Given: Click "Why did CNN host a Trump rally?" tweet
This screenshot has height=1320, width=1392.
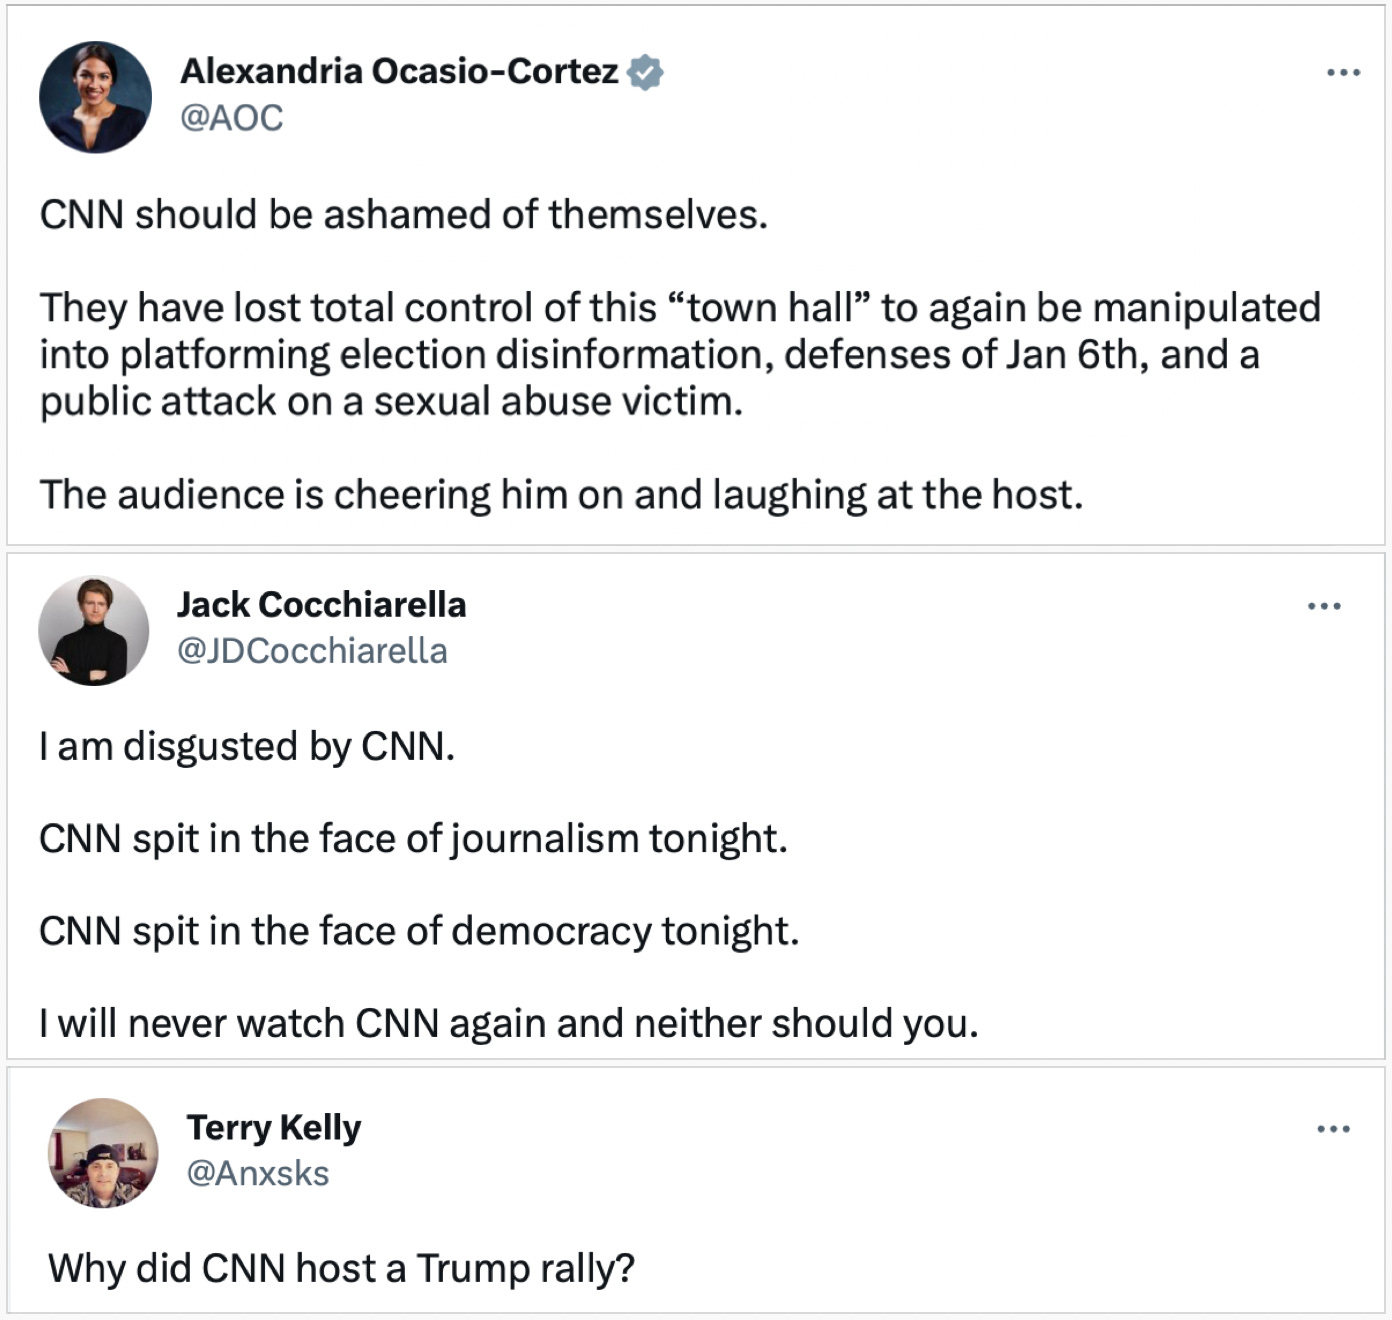Looking at the screenshot, I should click(x=341, y=1268).
